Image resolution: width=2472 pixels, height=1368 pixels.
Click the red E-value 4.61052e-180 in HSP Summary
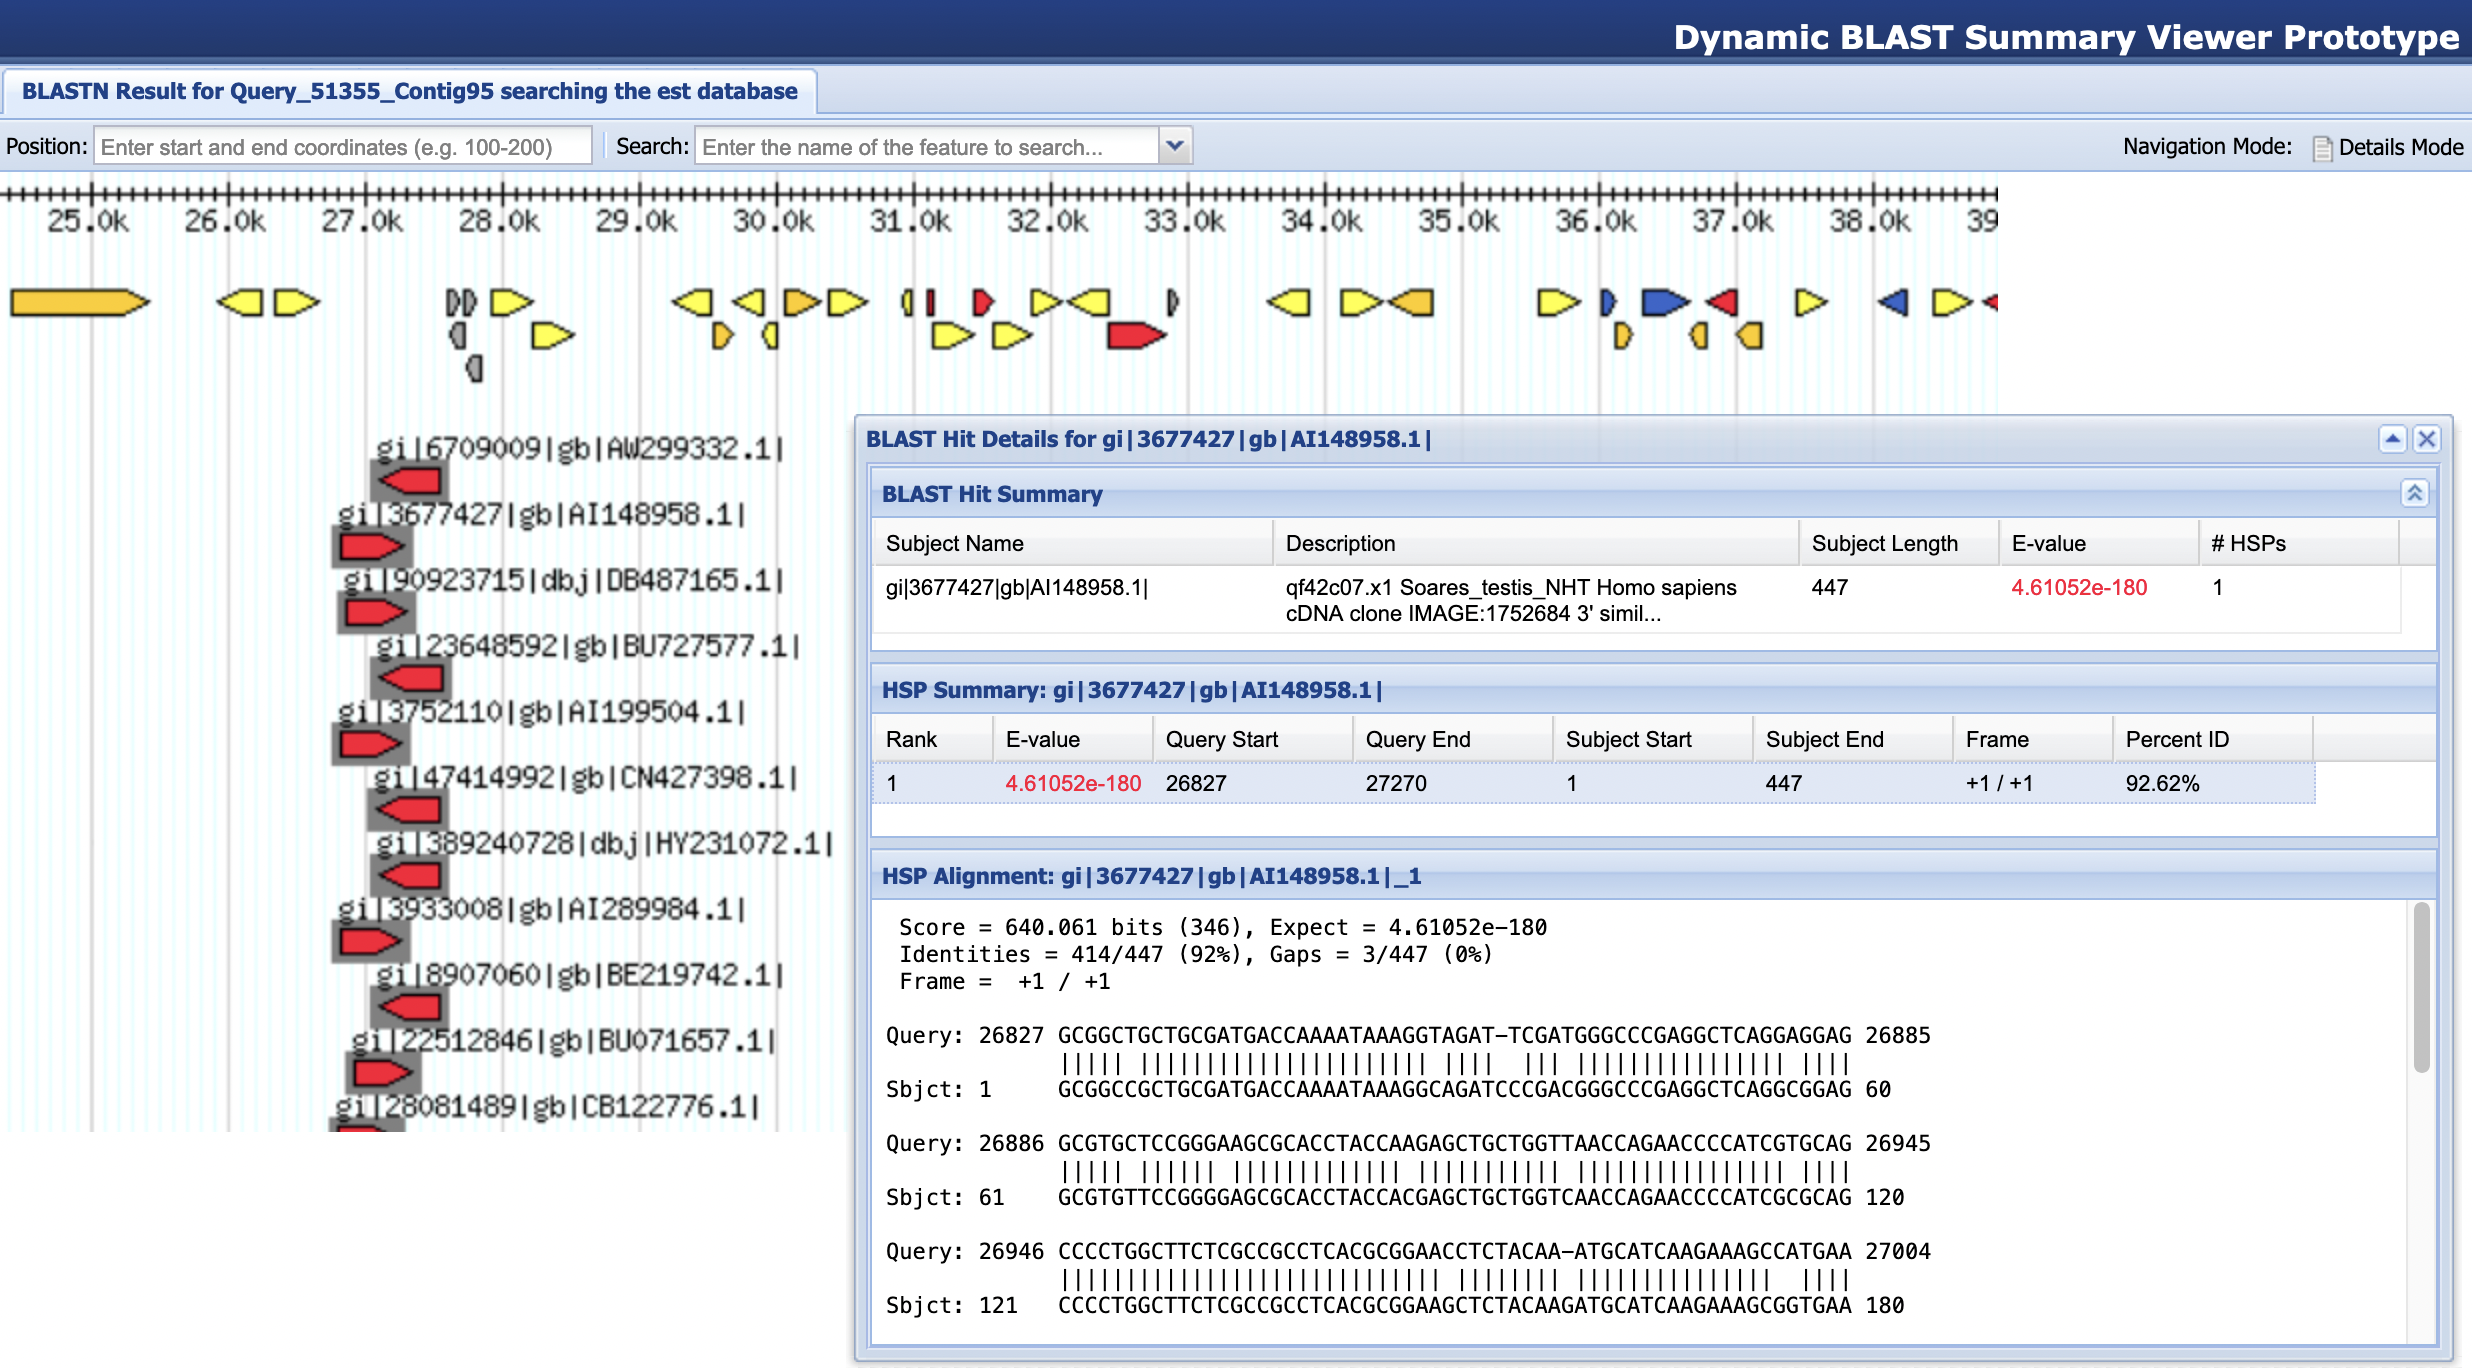click(x=1073, y=783)
